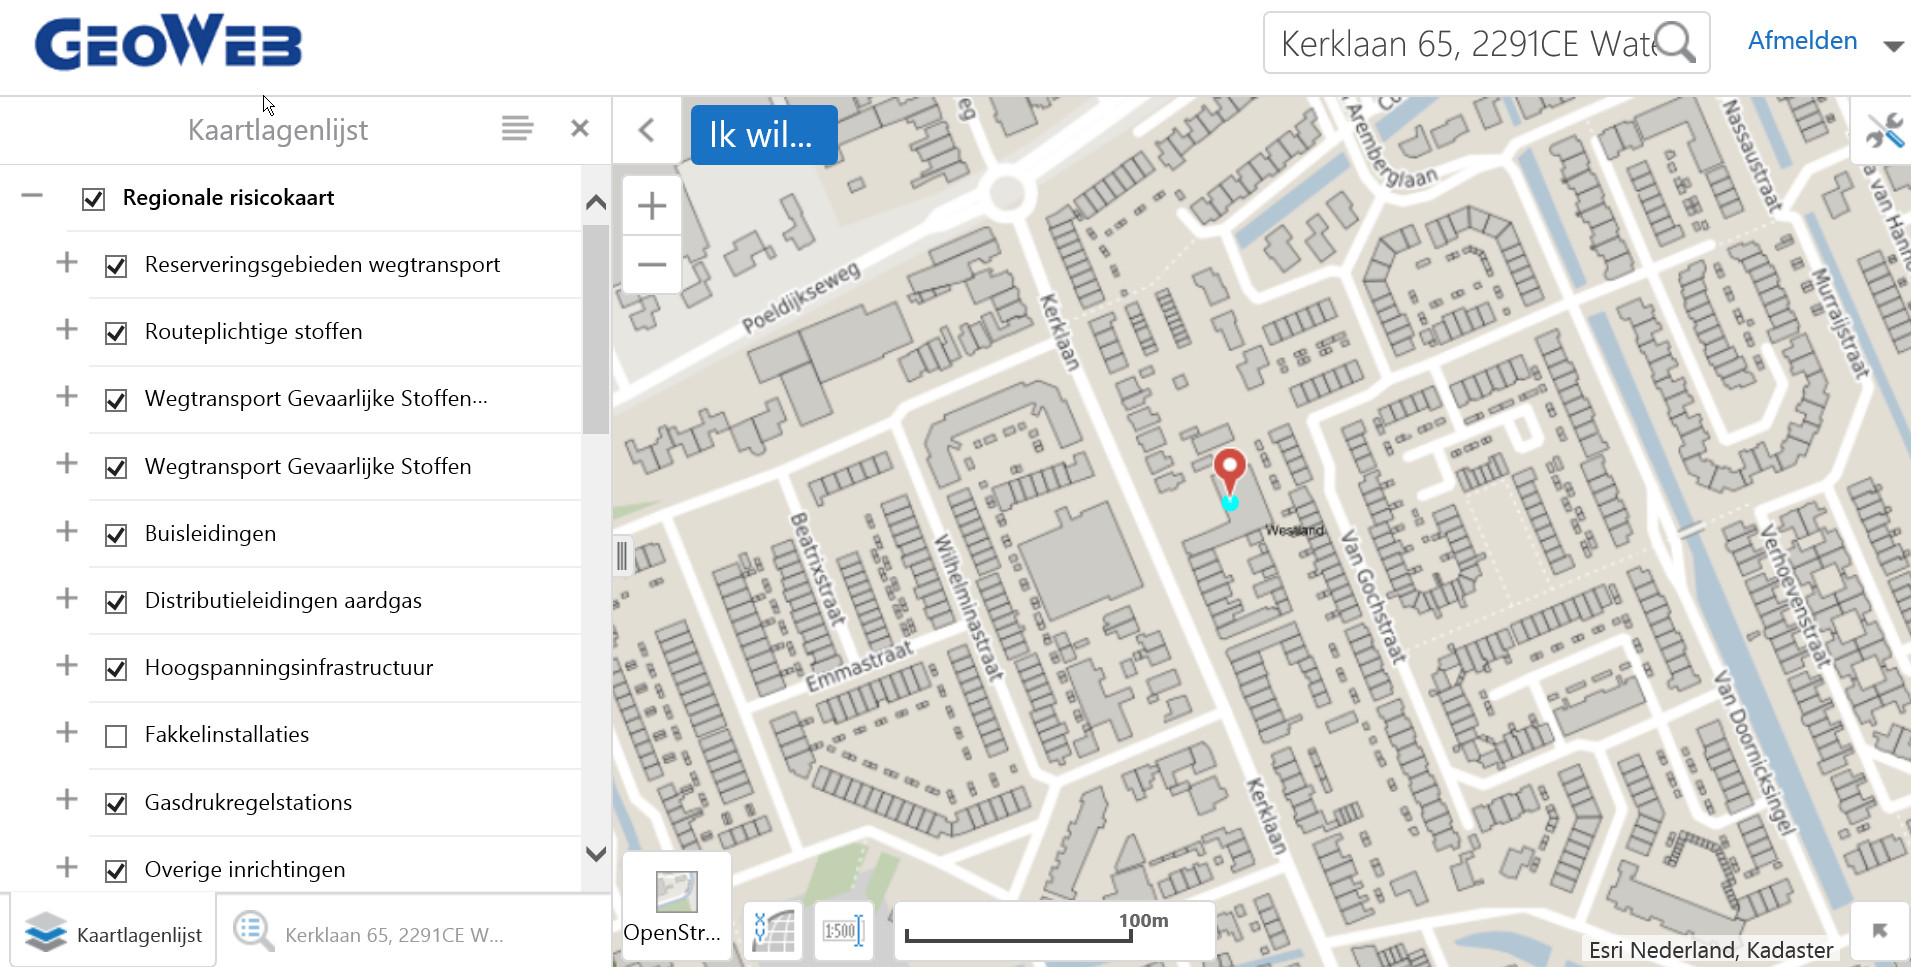Expand Gasdrukregelstations layer

[67, 799]
